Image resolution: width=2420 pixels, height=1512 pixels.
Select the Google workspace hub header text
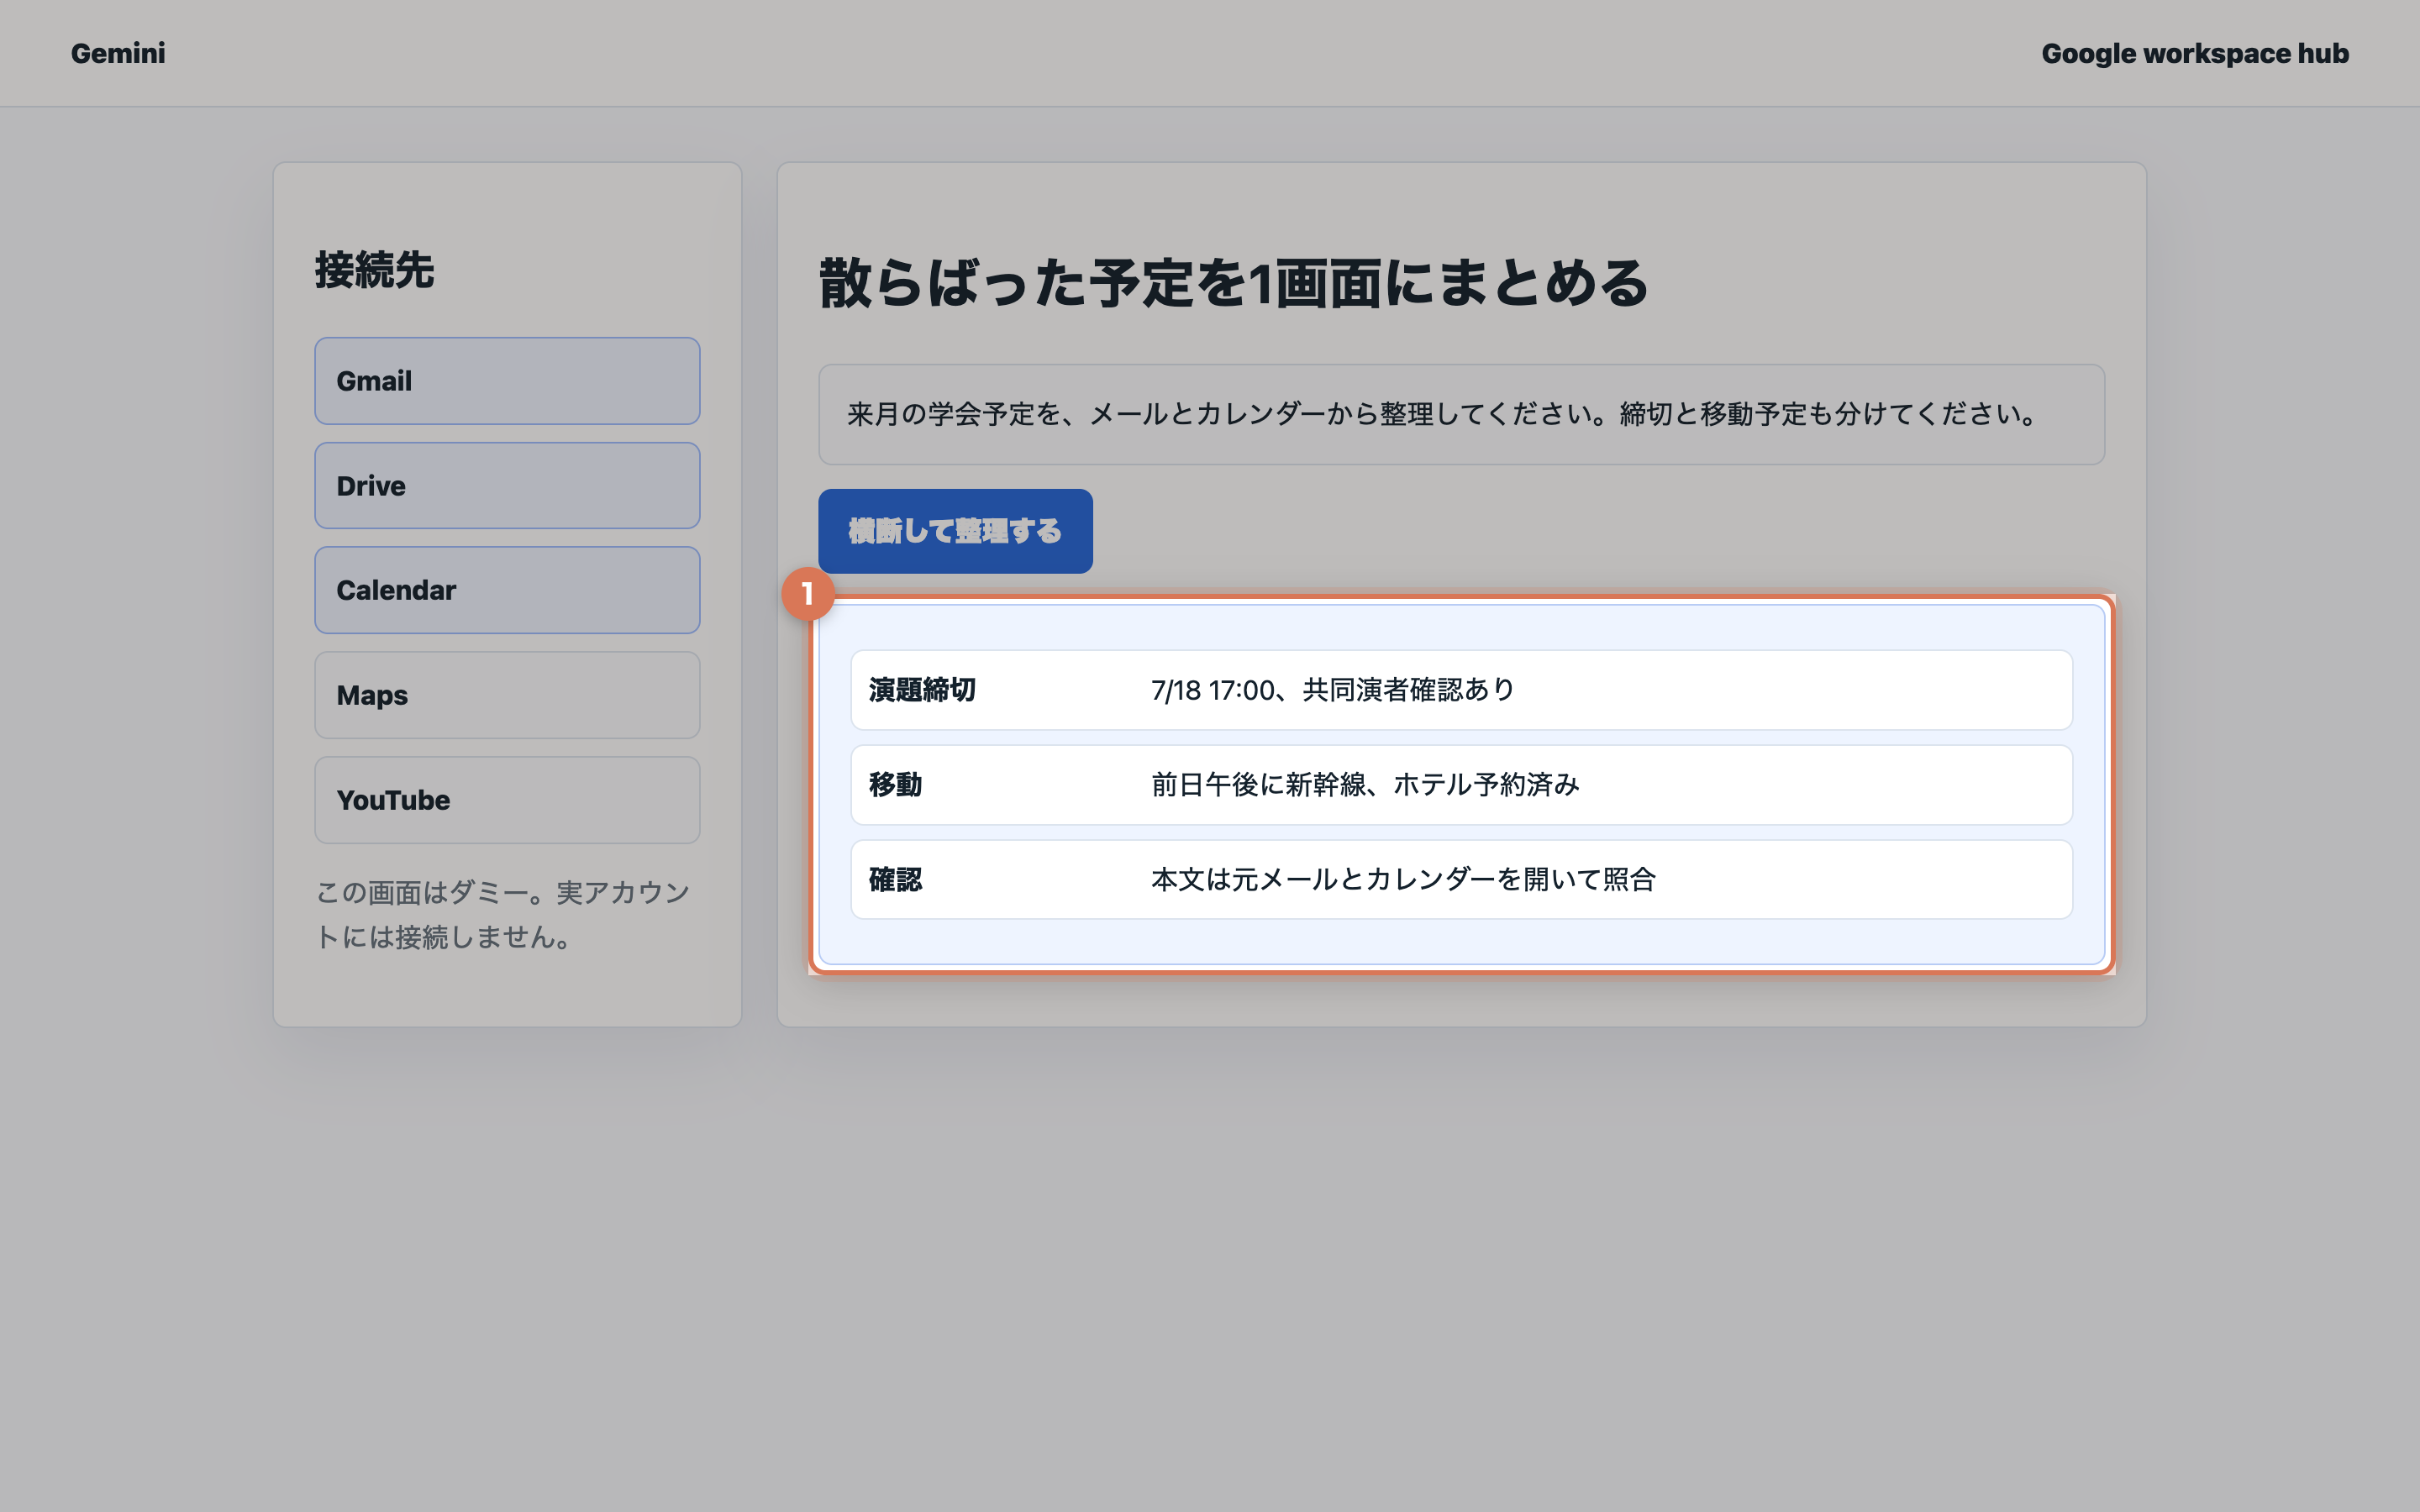click(2195, 53)
